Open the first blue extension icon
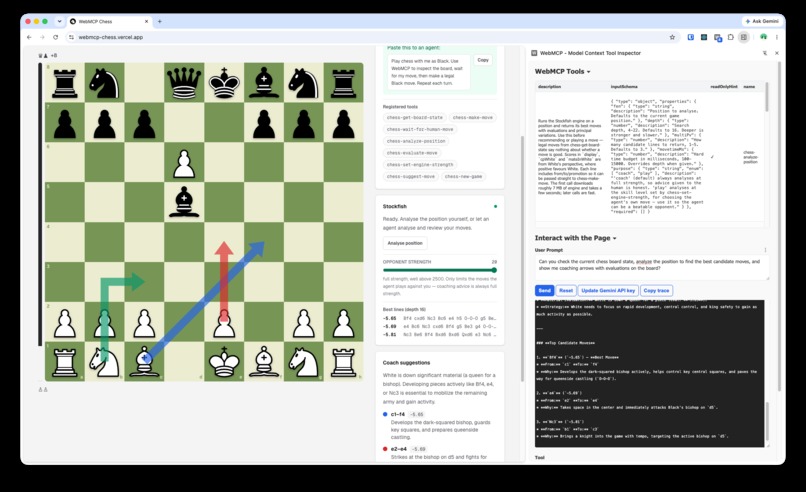806x492 pixels. (690, 37)
